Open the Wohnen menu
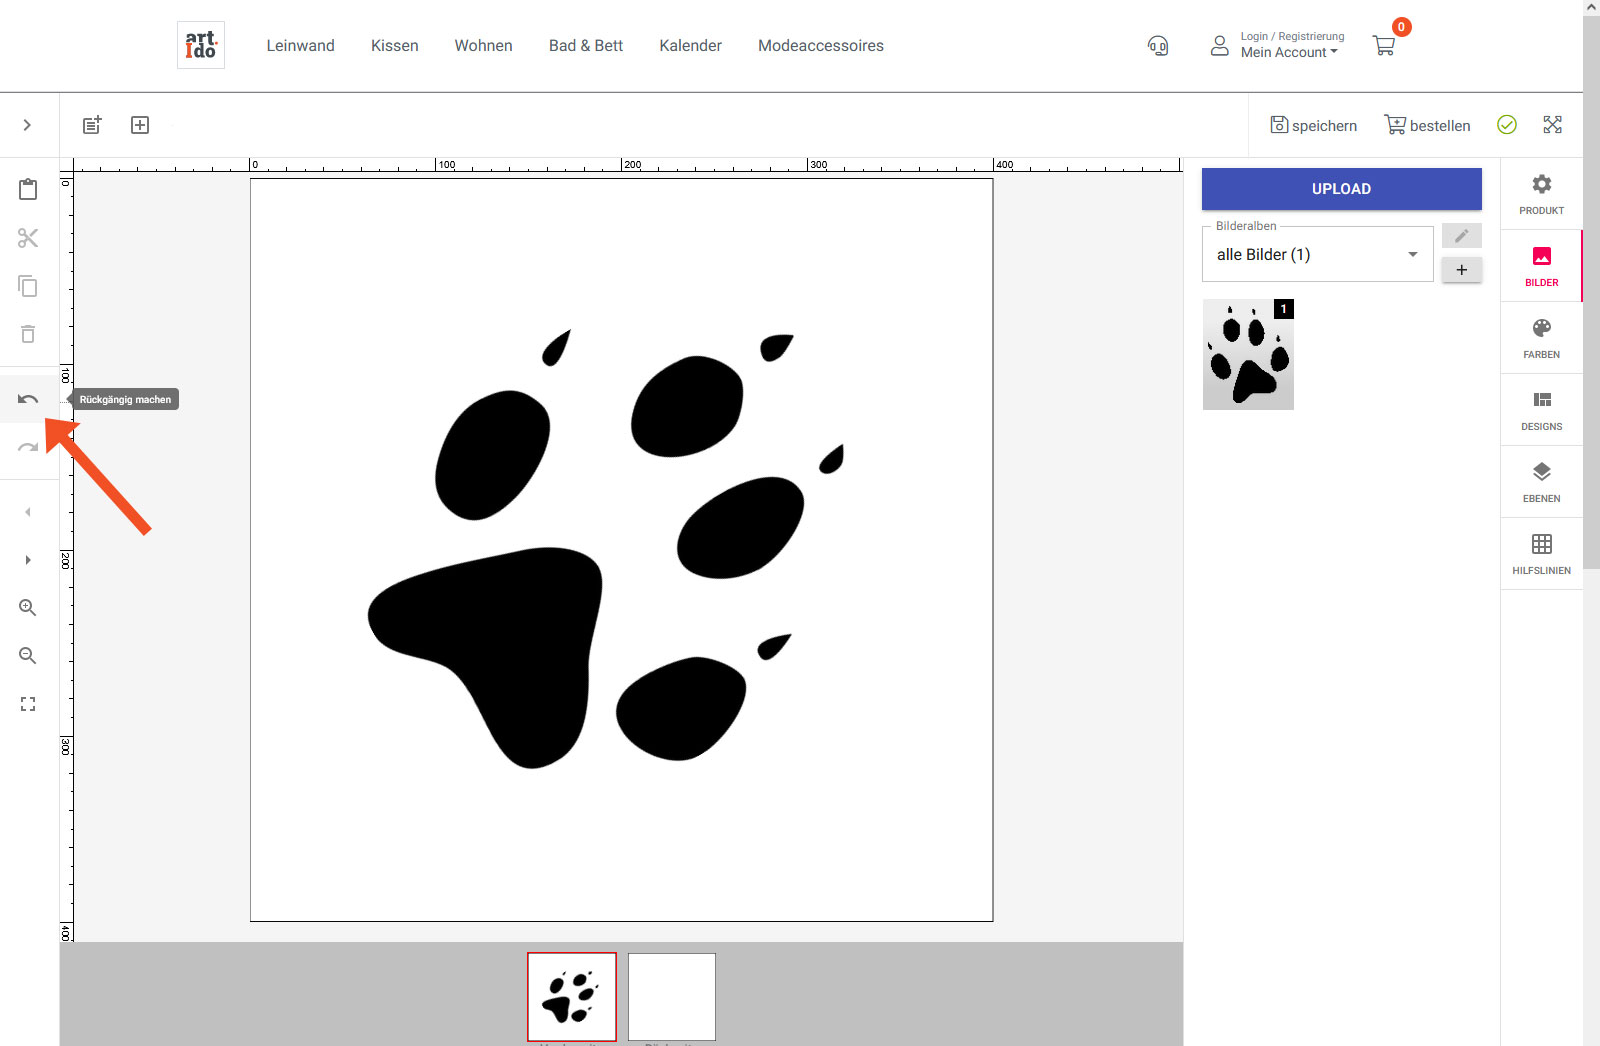The image size is (1600, 1046). [x=483, y=46]
